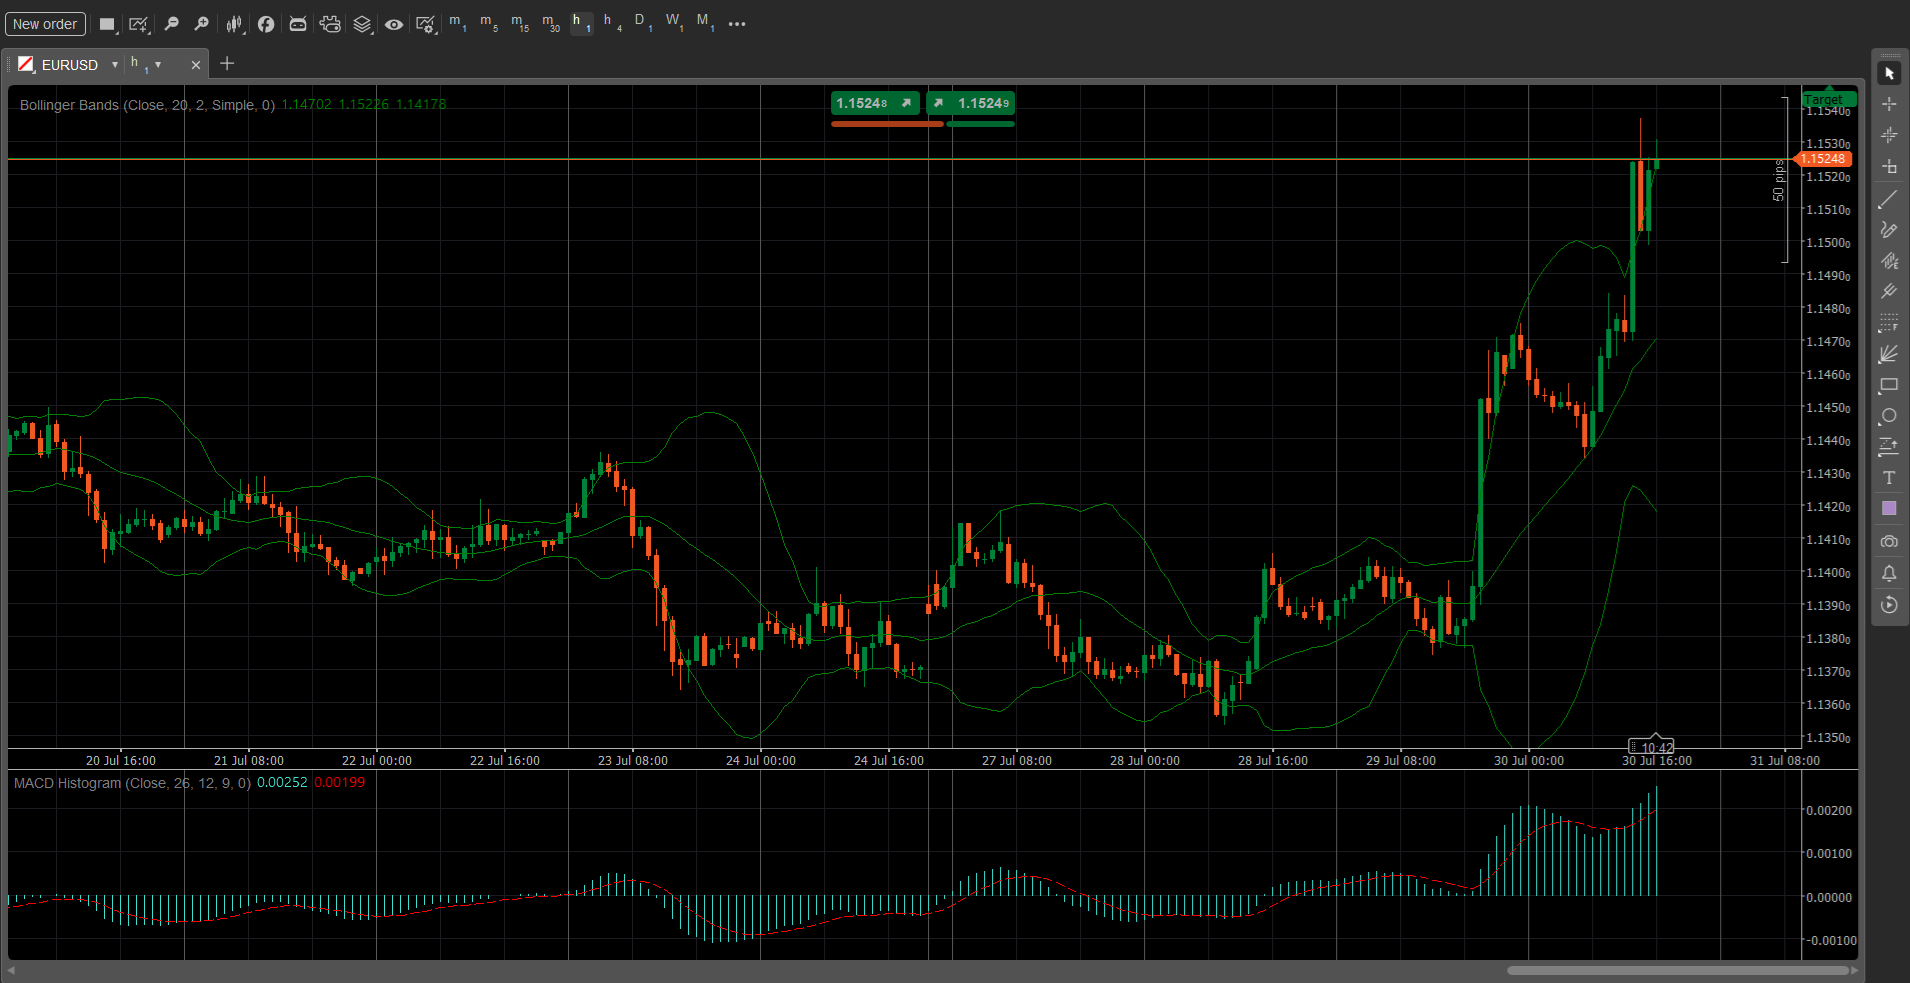Set a price alert with bell icon
This screenshot has height=983, width=1910.
click(x=1889, y=573)
